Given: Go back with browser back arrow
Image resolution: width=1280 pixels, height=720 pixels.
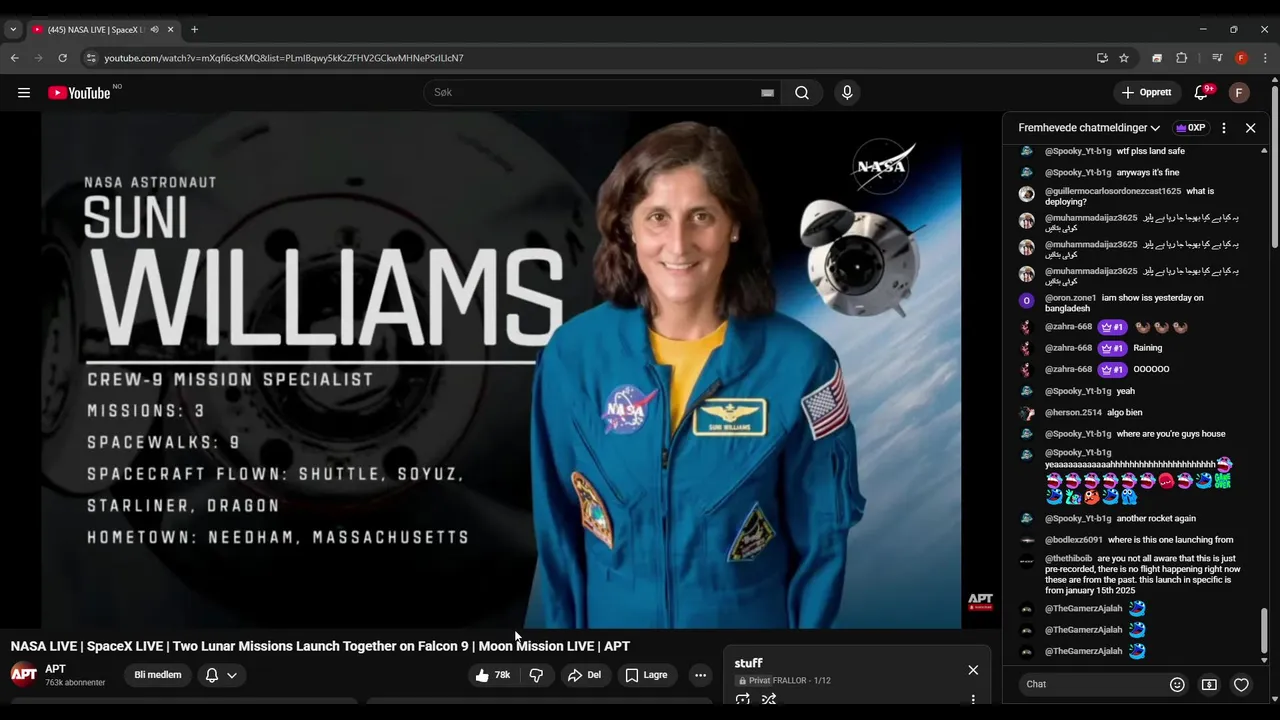Looking at the screenshot, I should (14, 58).
